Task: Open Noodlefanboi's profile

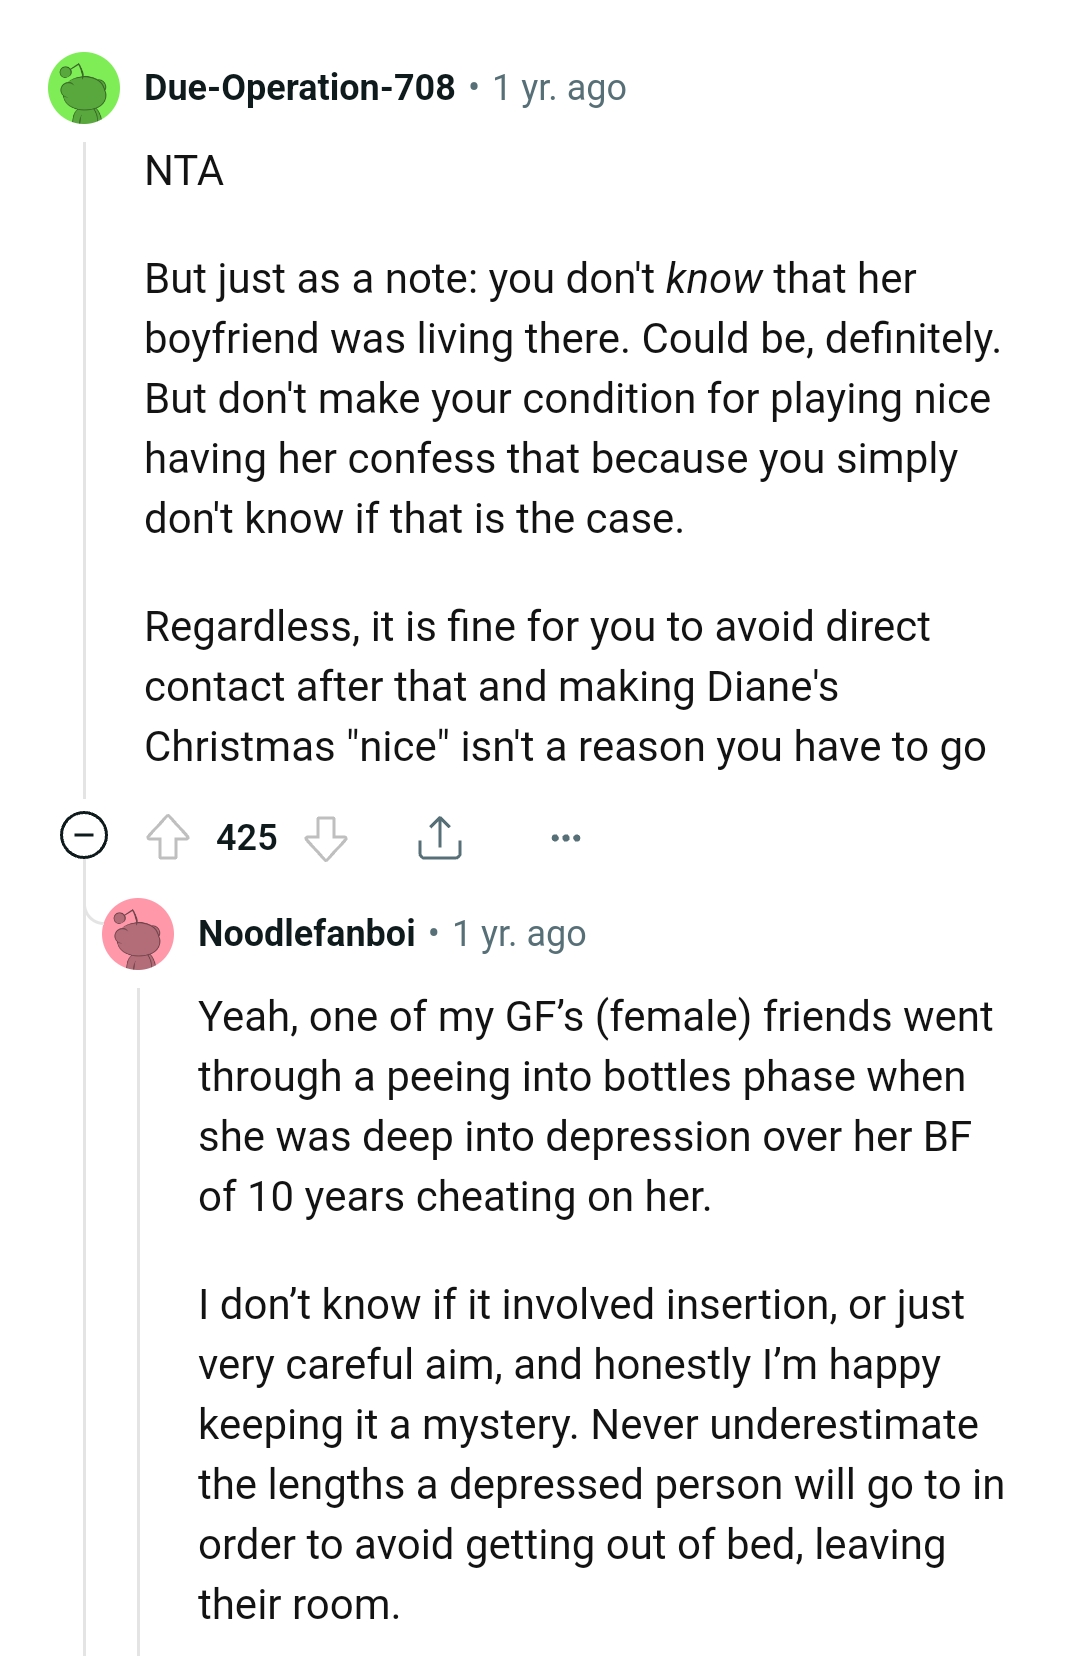Action: click(308, 935)
